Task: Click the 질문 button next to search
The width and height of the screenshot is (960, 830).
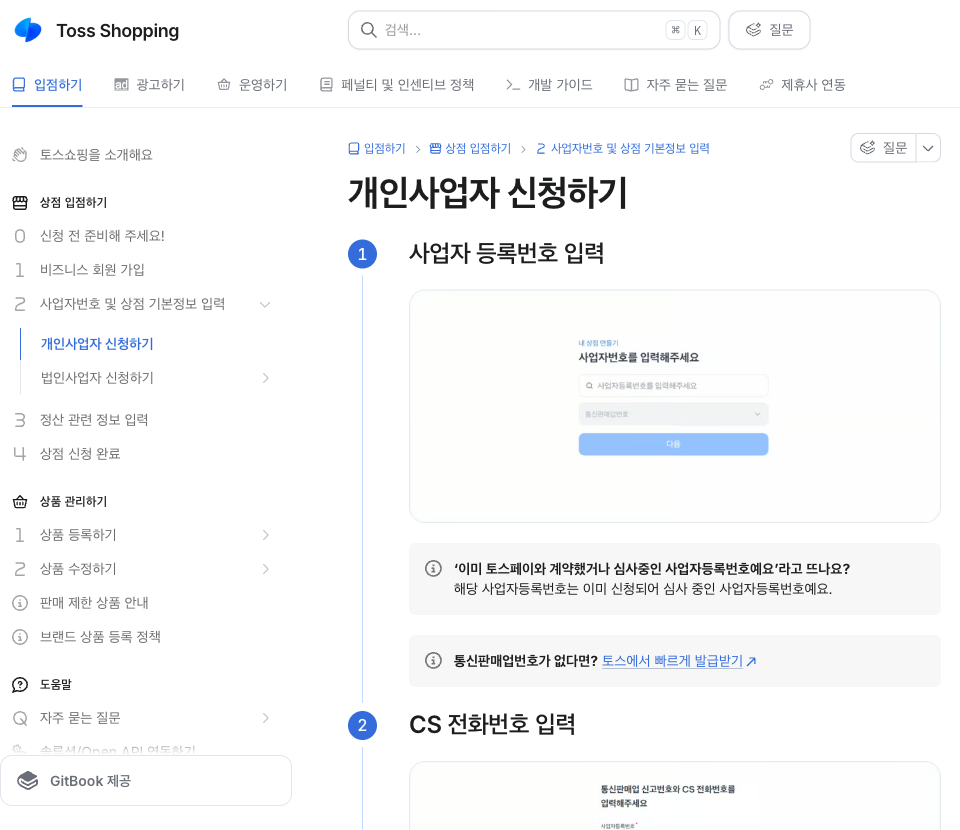Action: point(769,30)
